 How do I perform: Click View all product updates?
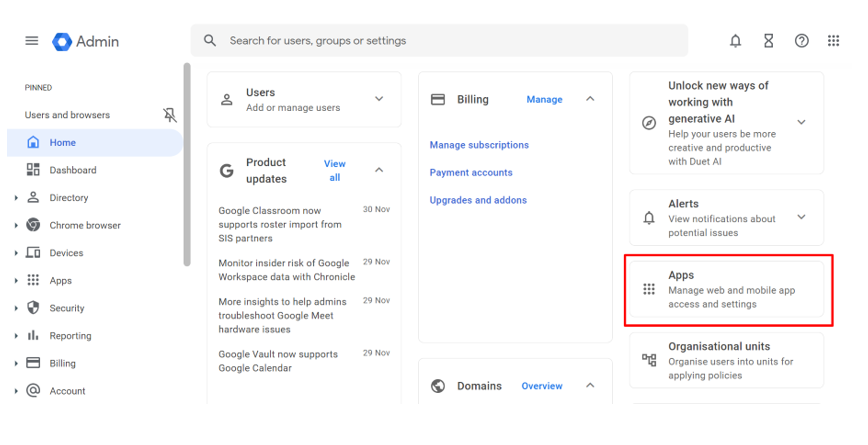[334, 170]
